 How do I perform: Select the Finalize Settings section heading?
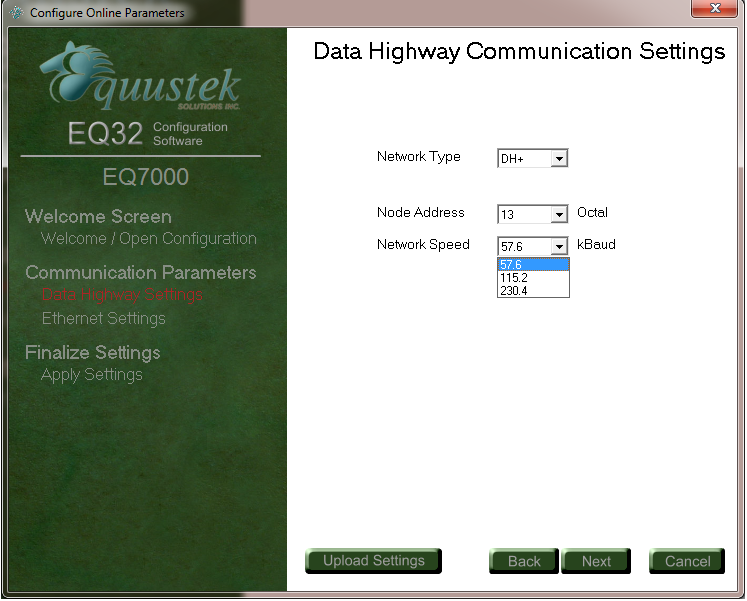click(92, 353)
